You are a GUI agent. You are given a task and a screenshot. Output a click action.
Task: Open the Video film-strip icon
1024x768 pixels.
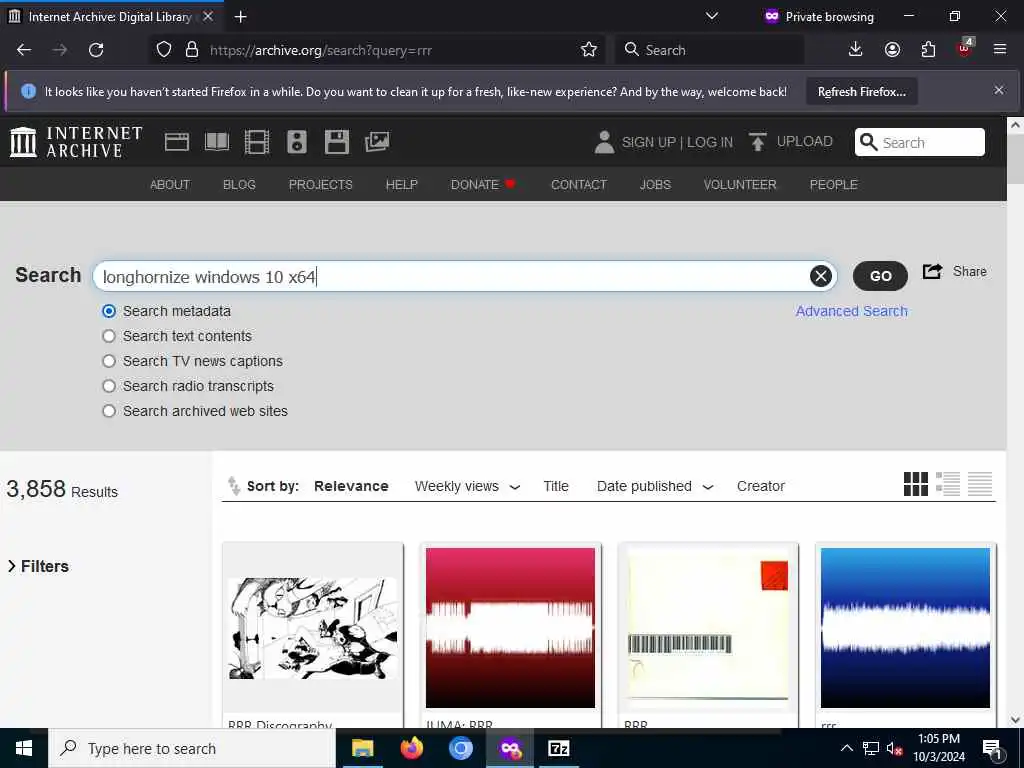pyautogui.click(x=257, y=142)
